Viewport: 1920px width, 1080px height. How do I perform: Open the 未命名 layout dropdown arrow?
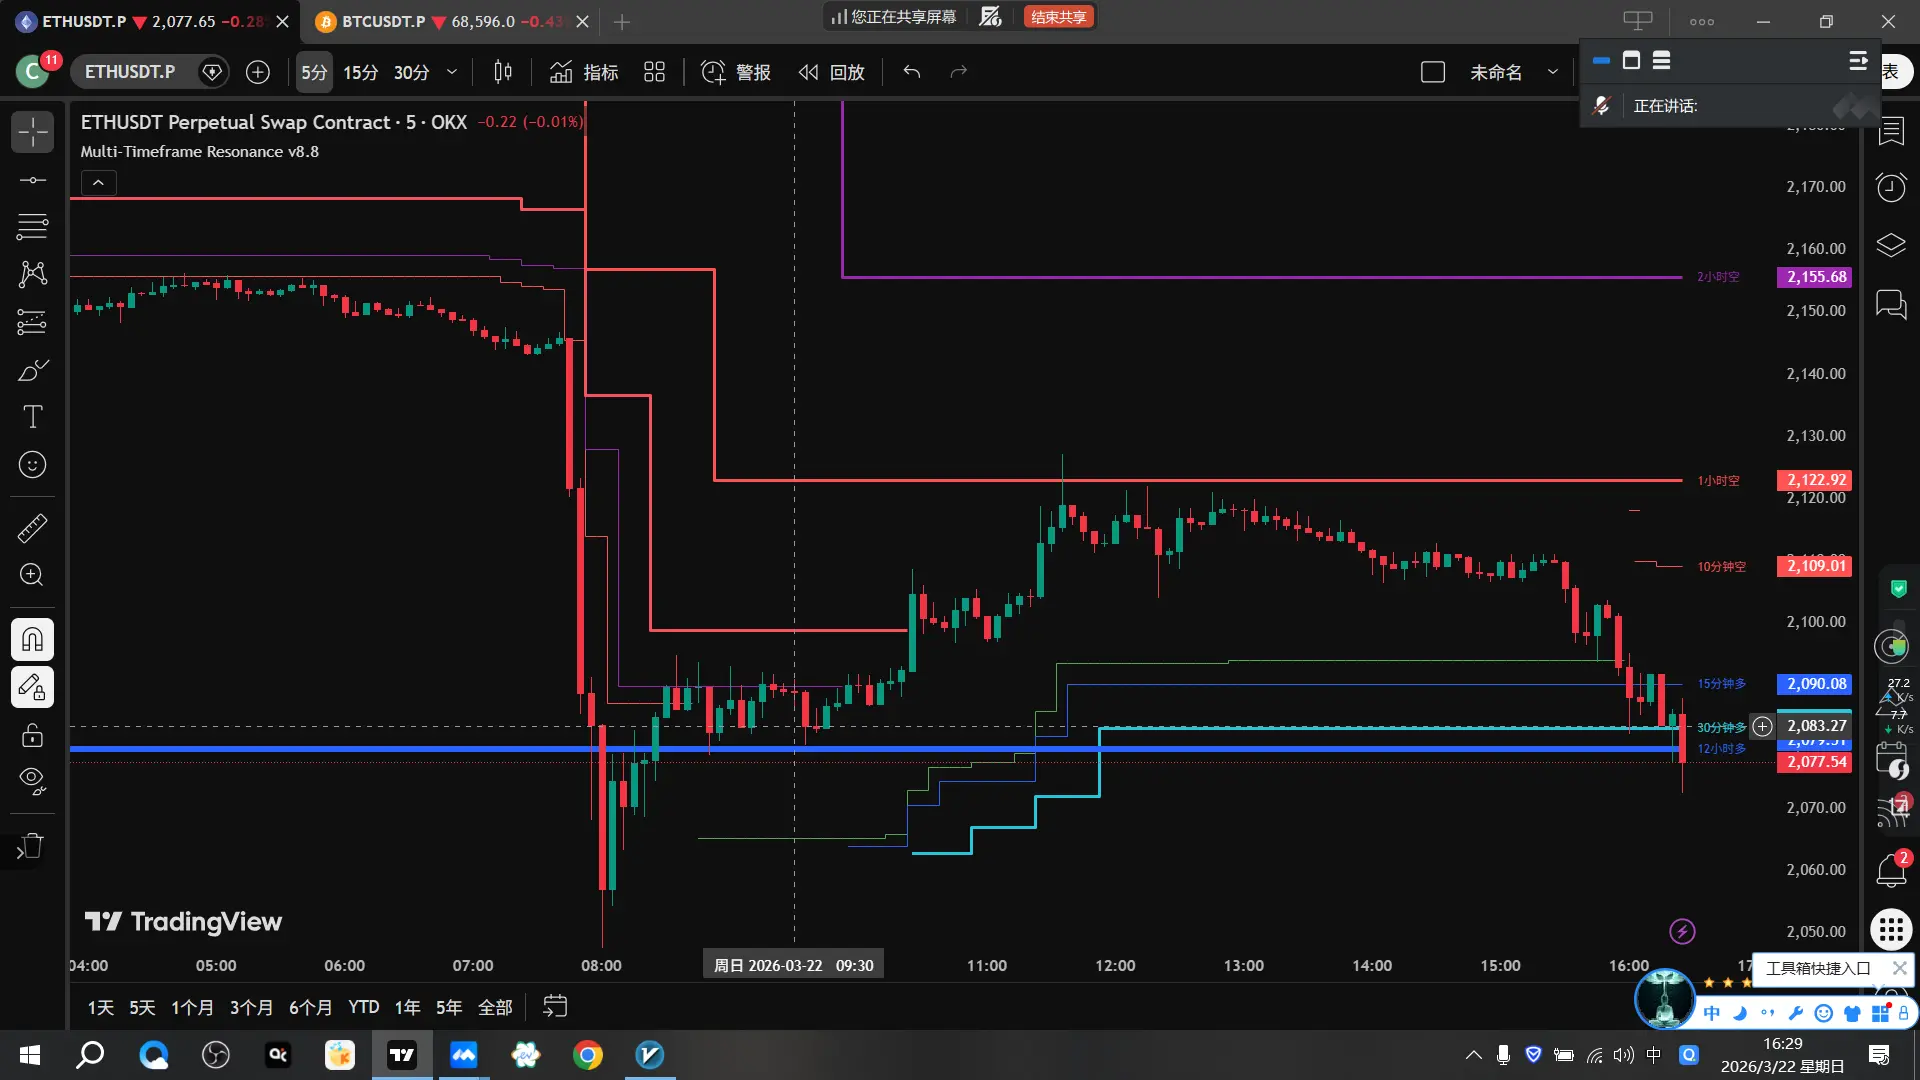tap(1552, 72)
